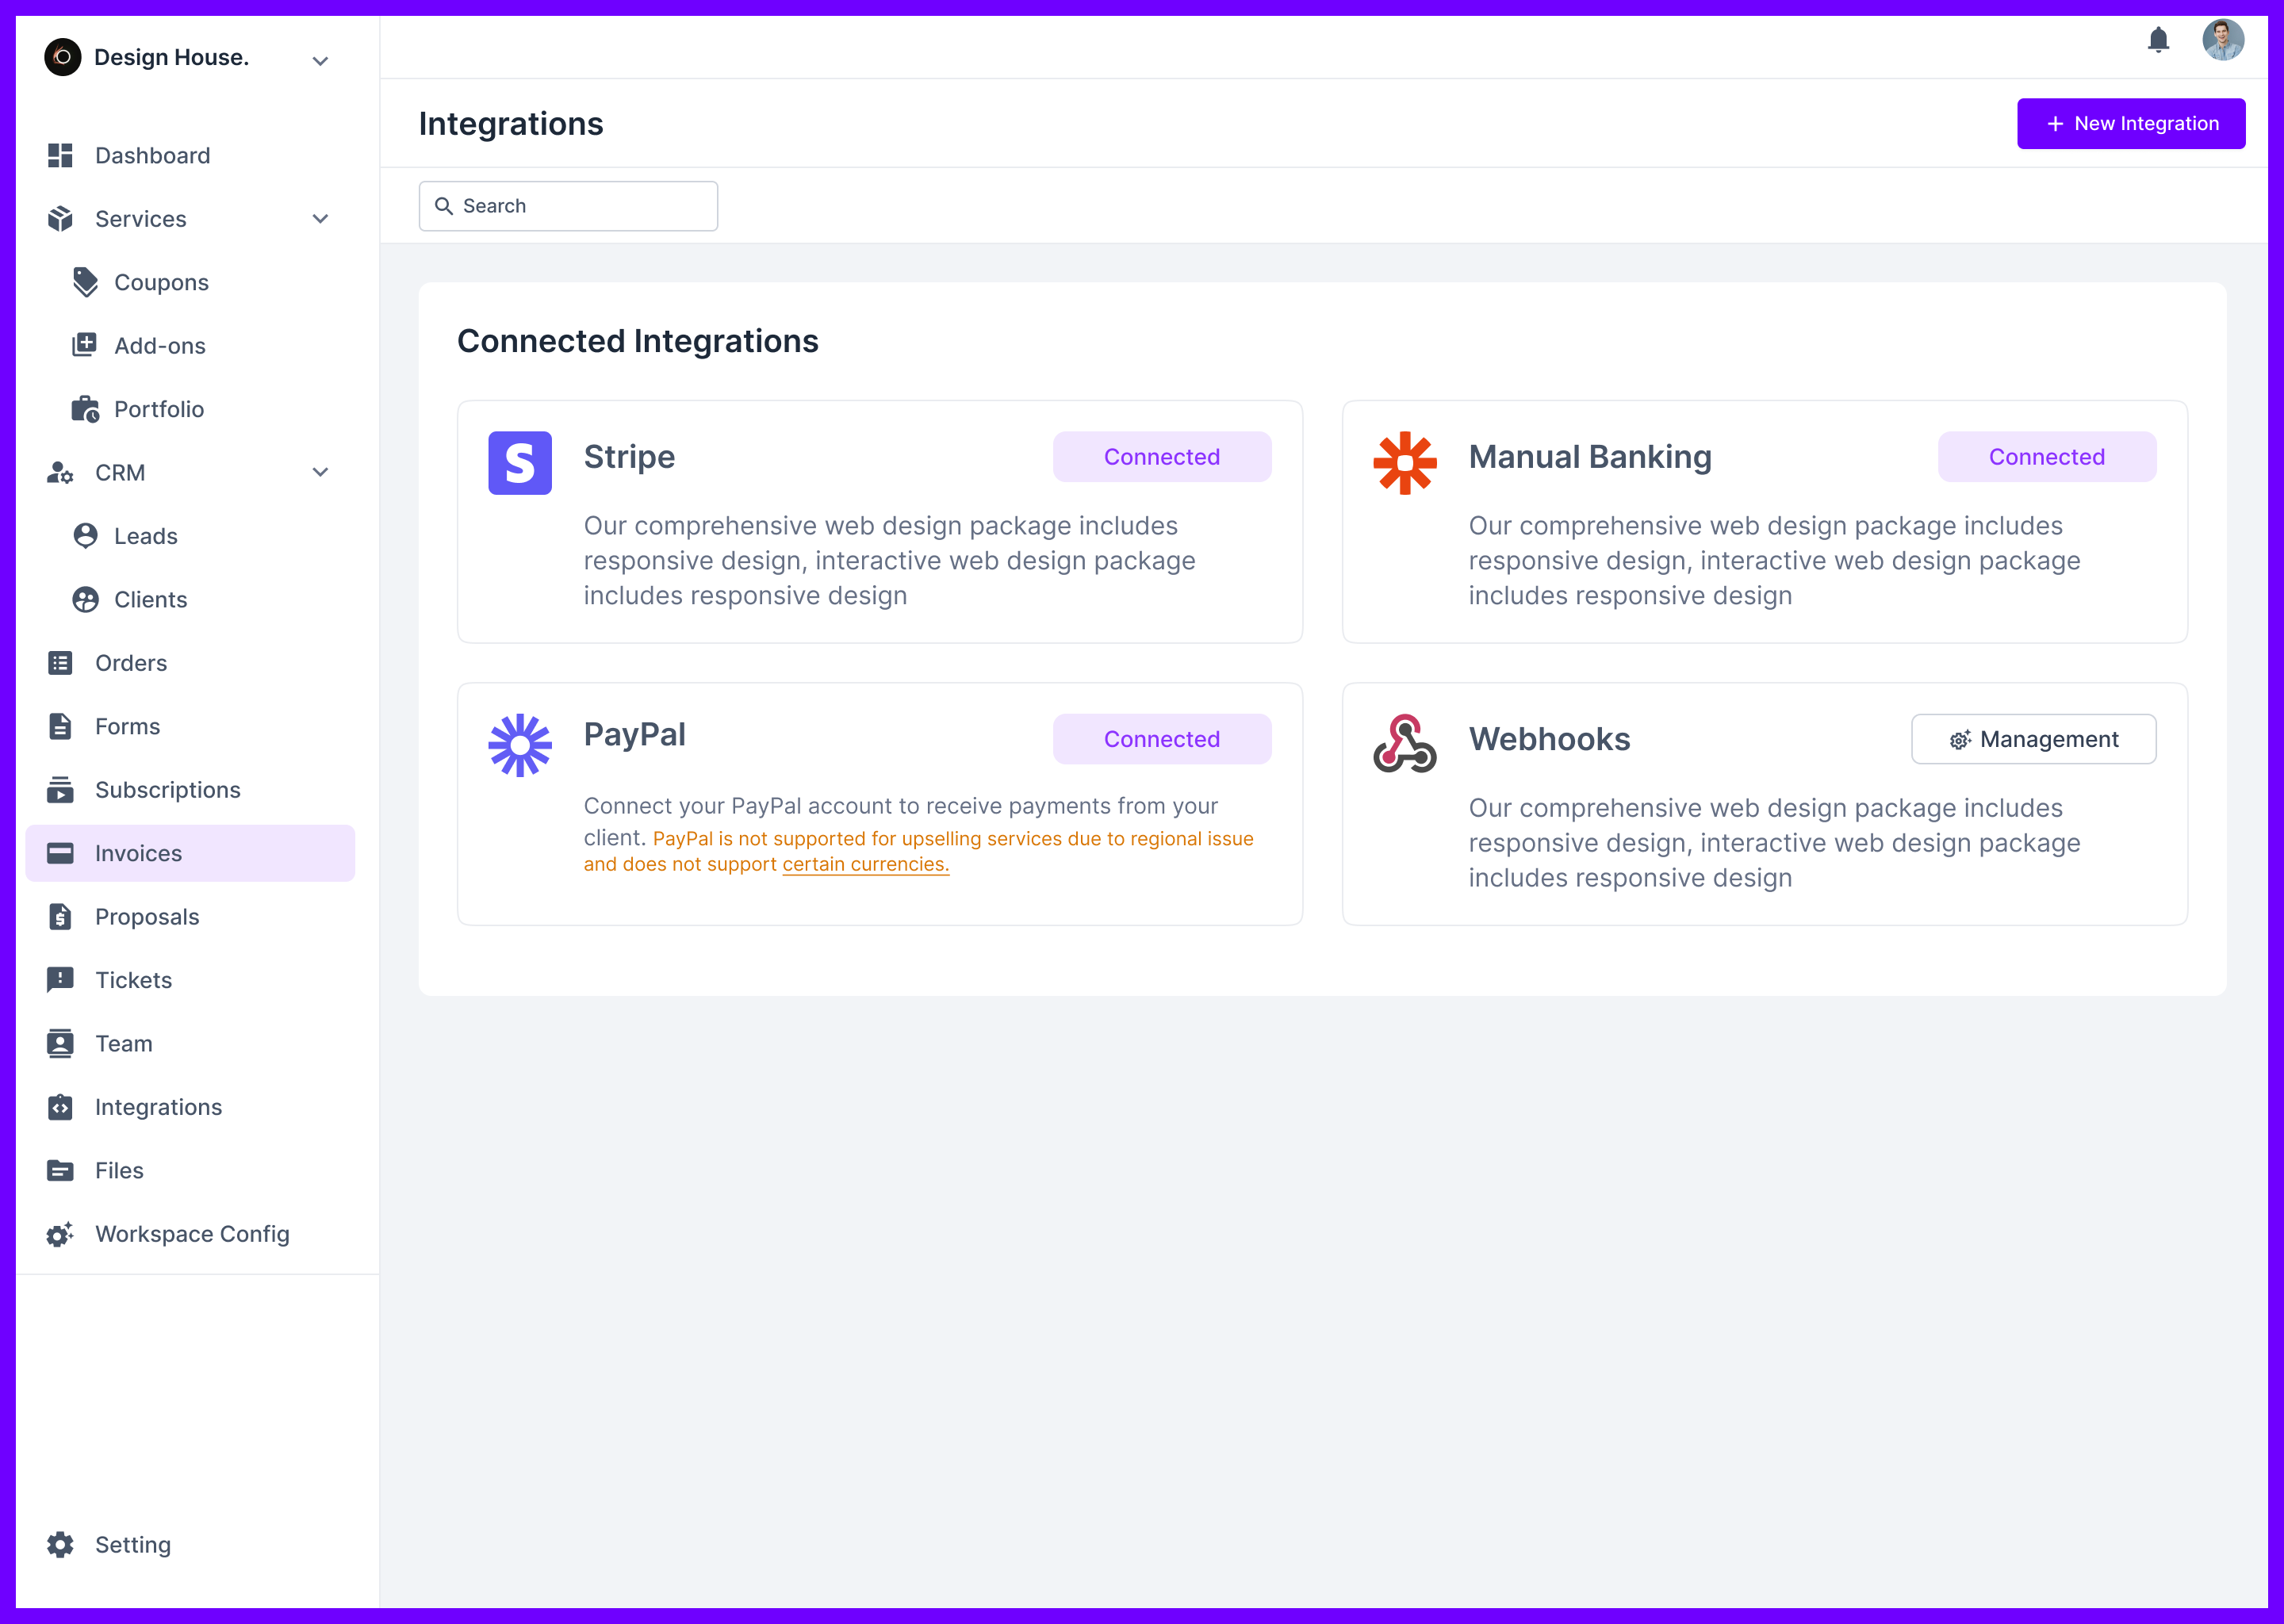Click the Leads icon under CRM
2284x1624 pixels.
pyautogui.click(x=85, y=536)
